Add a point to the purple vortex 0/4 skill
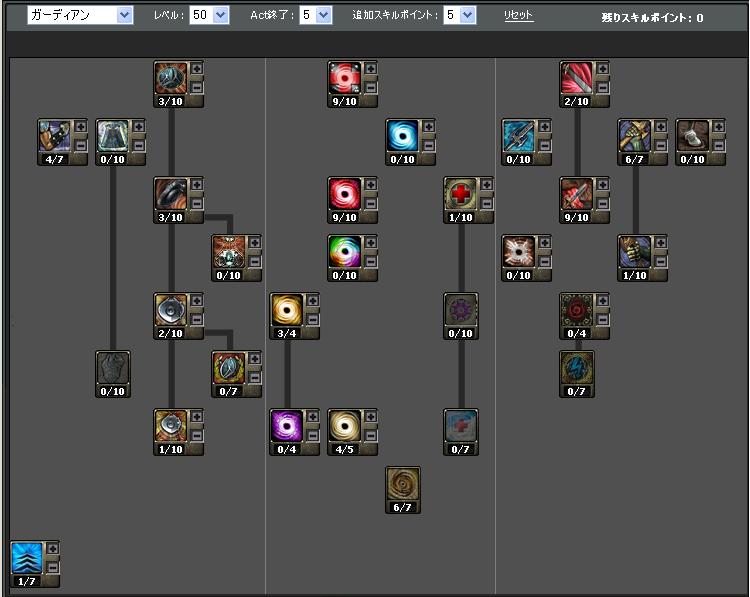Screen dimensions: 750x597 (x=313, y=417)
